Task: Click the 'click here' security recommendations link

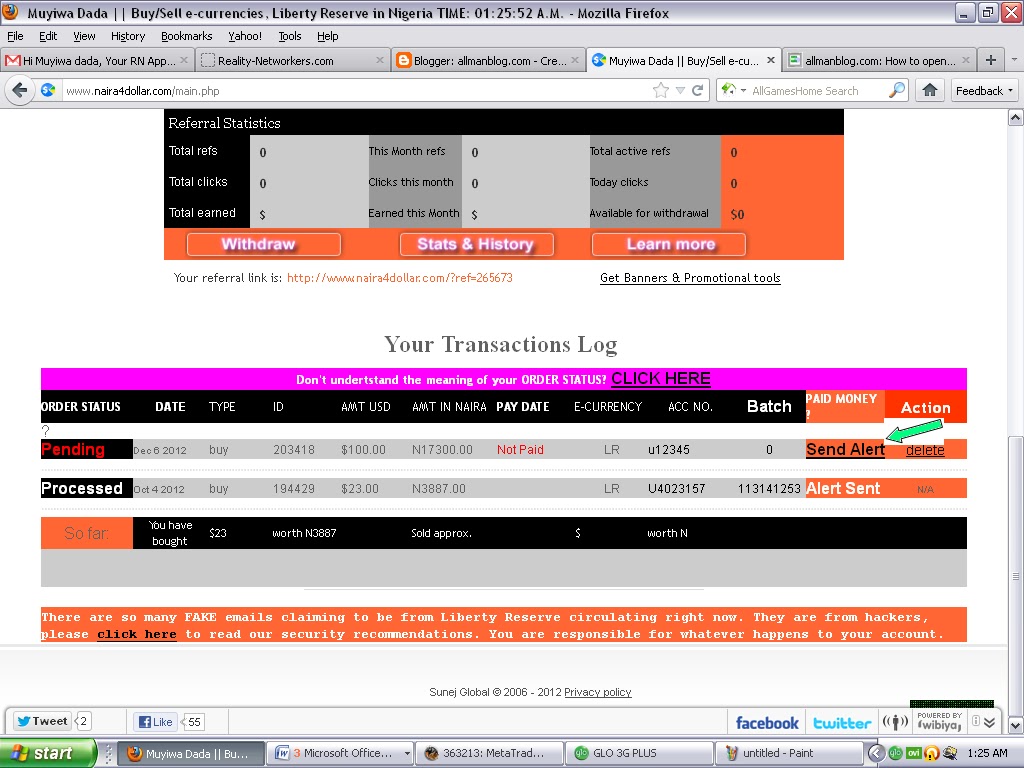Action: click(136, 634)
